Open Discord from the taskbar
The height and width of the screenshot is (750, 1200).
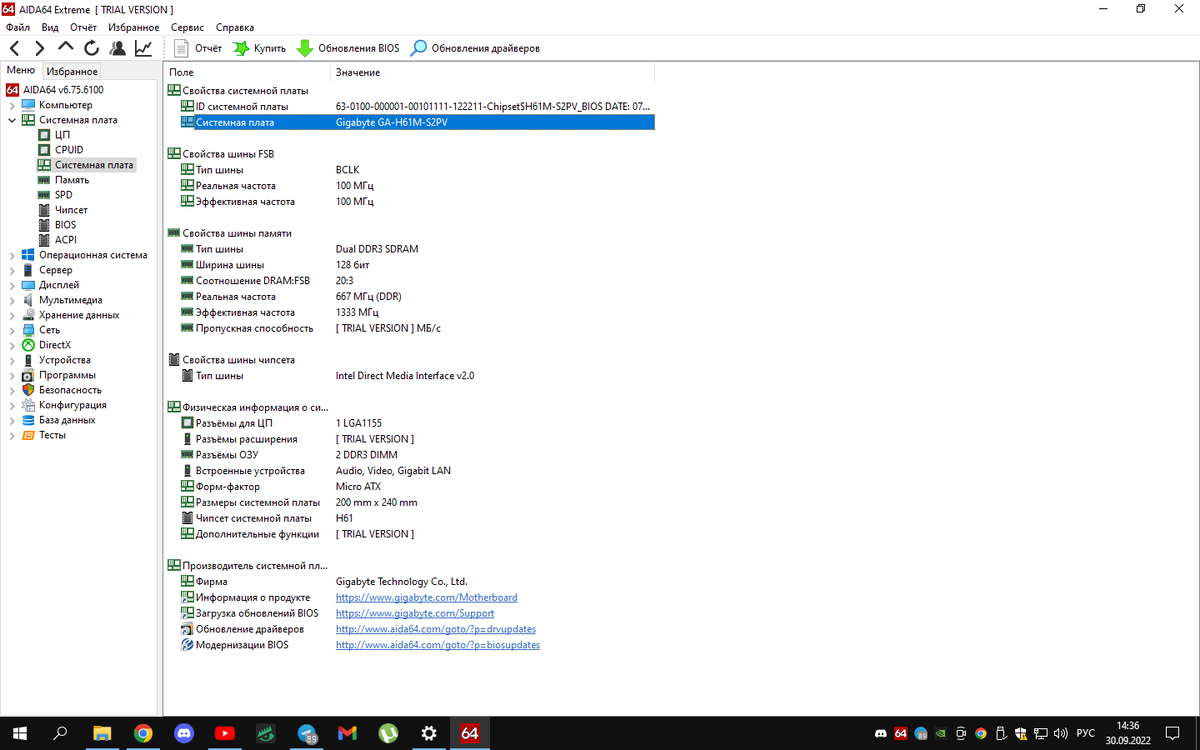[x=184, y=733]
